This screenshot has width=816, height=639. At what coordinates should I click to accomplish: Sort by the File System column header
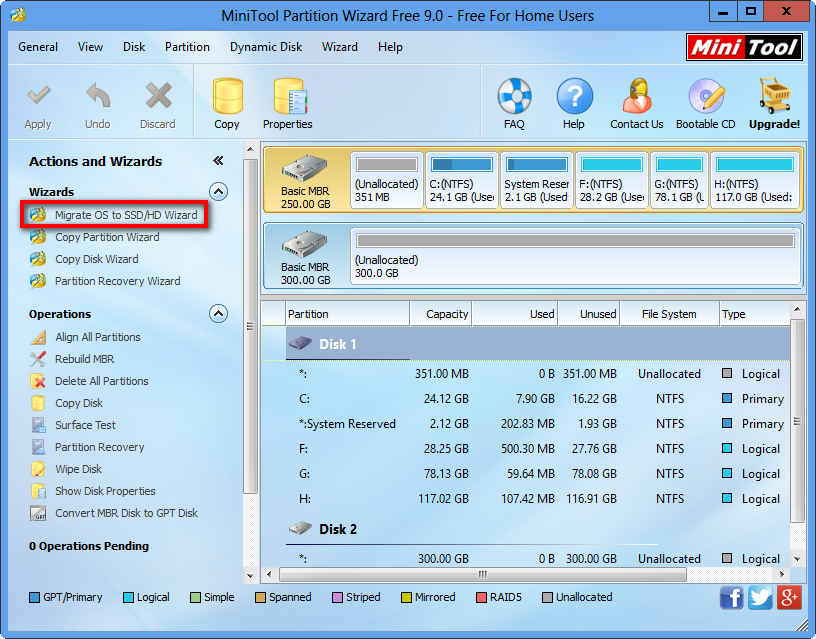tap(669, 314)
